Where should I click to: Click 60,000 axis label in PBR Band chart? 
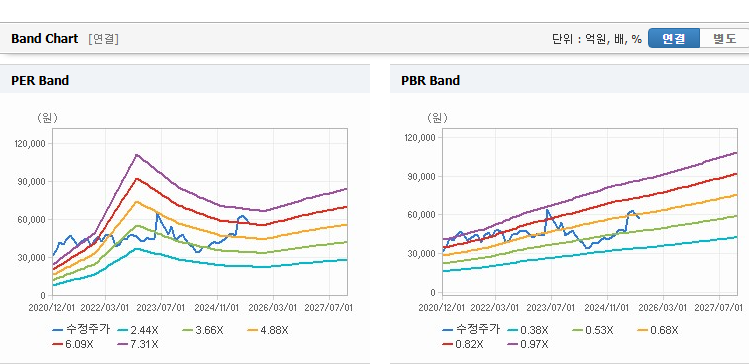[422, 214]
